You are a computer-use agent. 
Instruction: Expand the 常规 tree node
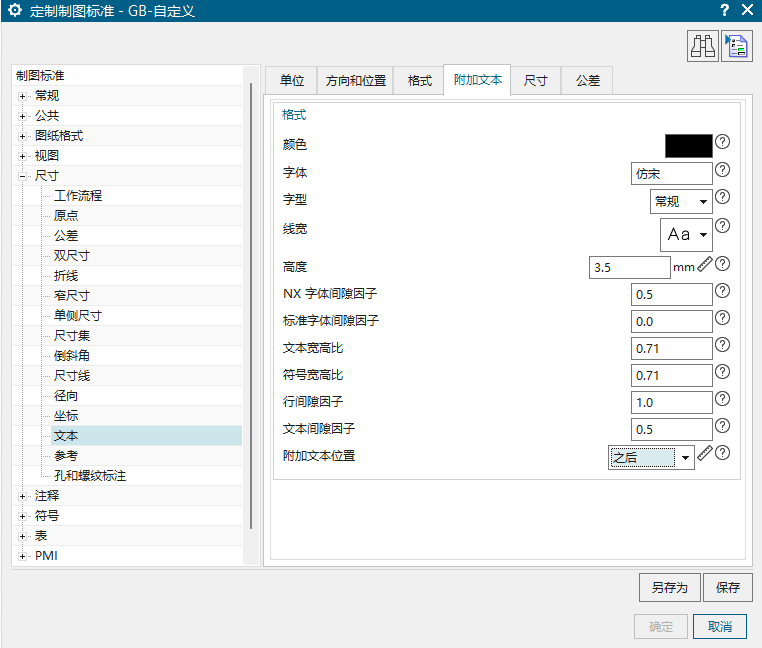tap(22, 96)
